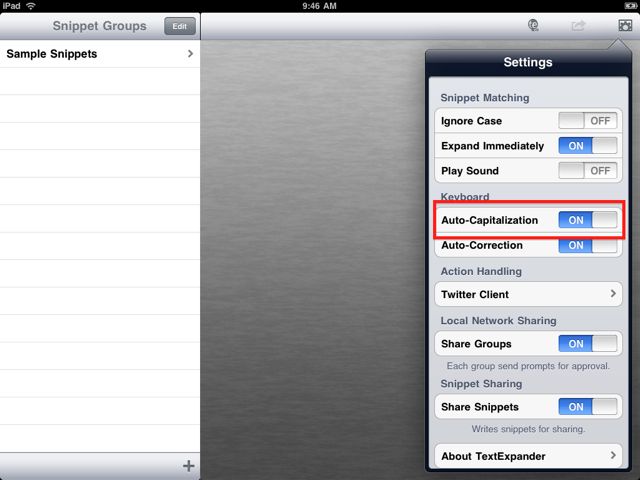Toggle the Share Groups switch
Screen dimensions: 640x480
pos(588,344)
